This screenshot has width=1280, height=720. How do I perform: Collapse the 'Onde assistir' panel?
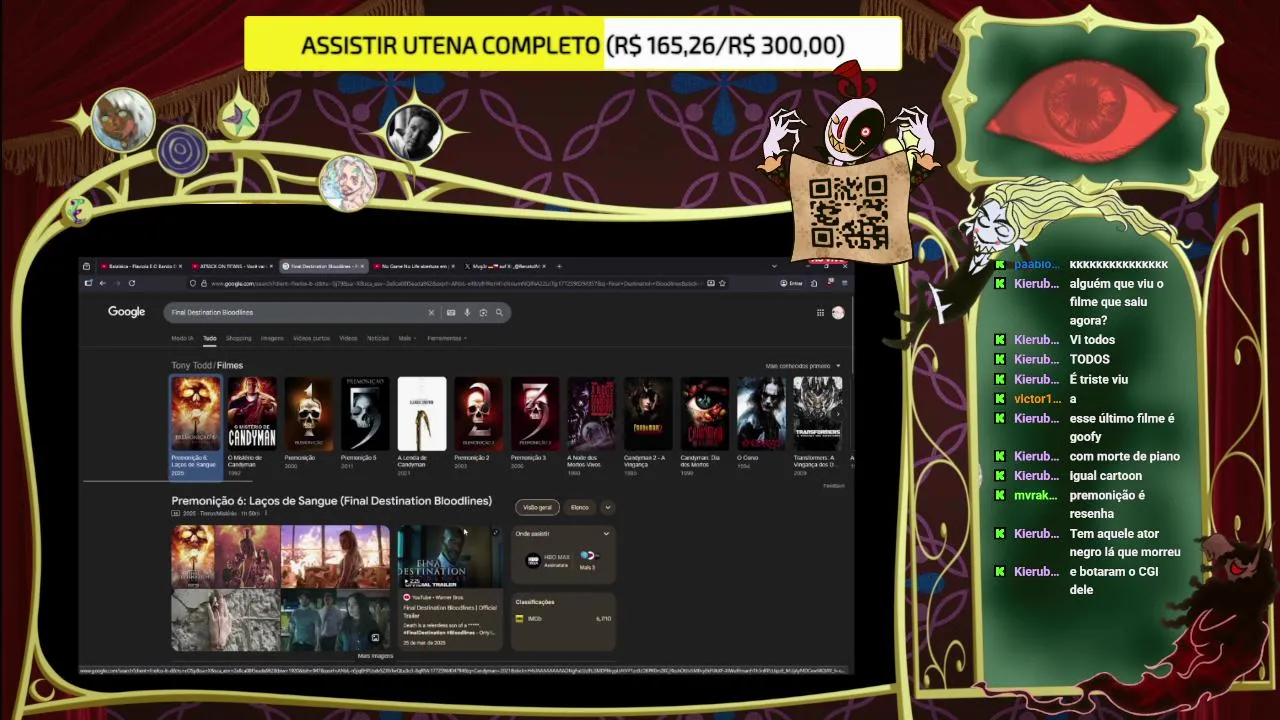coord(606,534)
